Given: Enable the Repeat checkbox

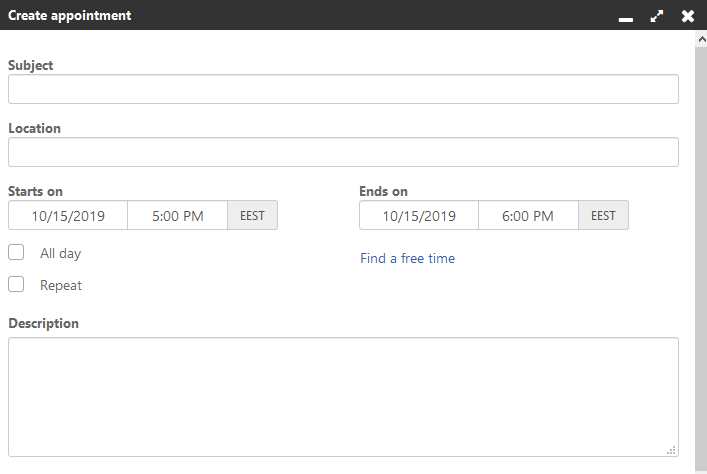Looking at the screenshot, I should 16,284.
